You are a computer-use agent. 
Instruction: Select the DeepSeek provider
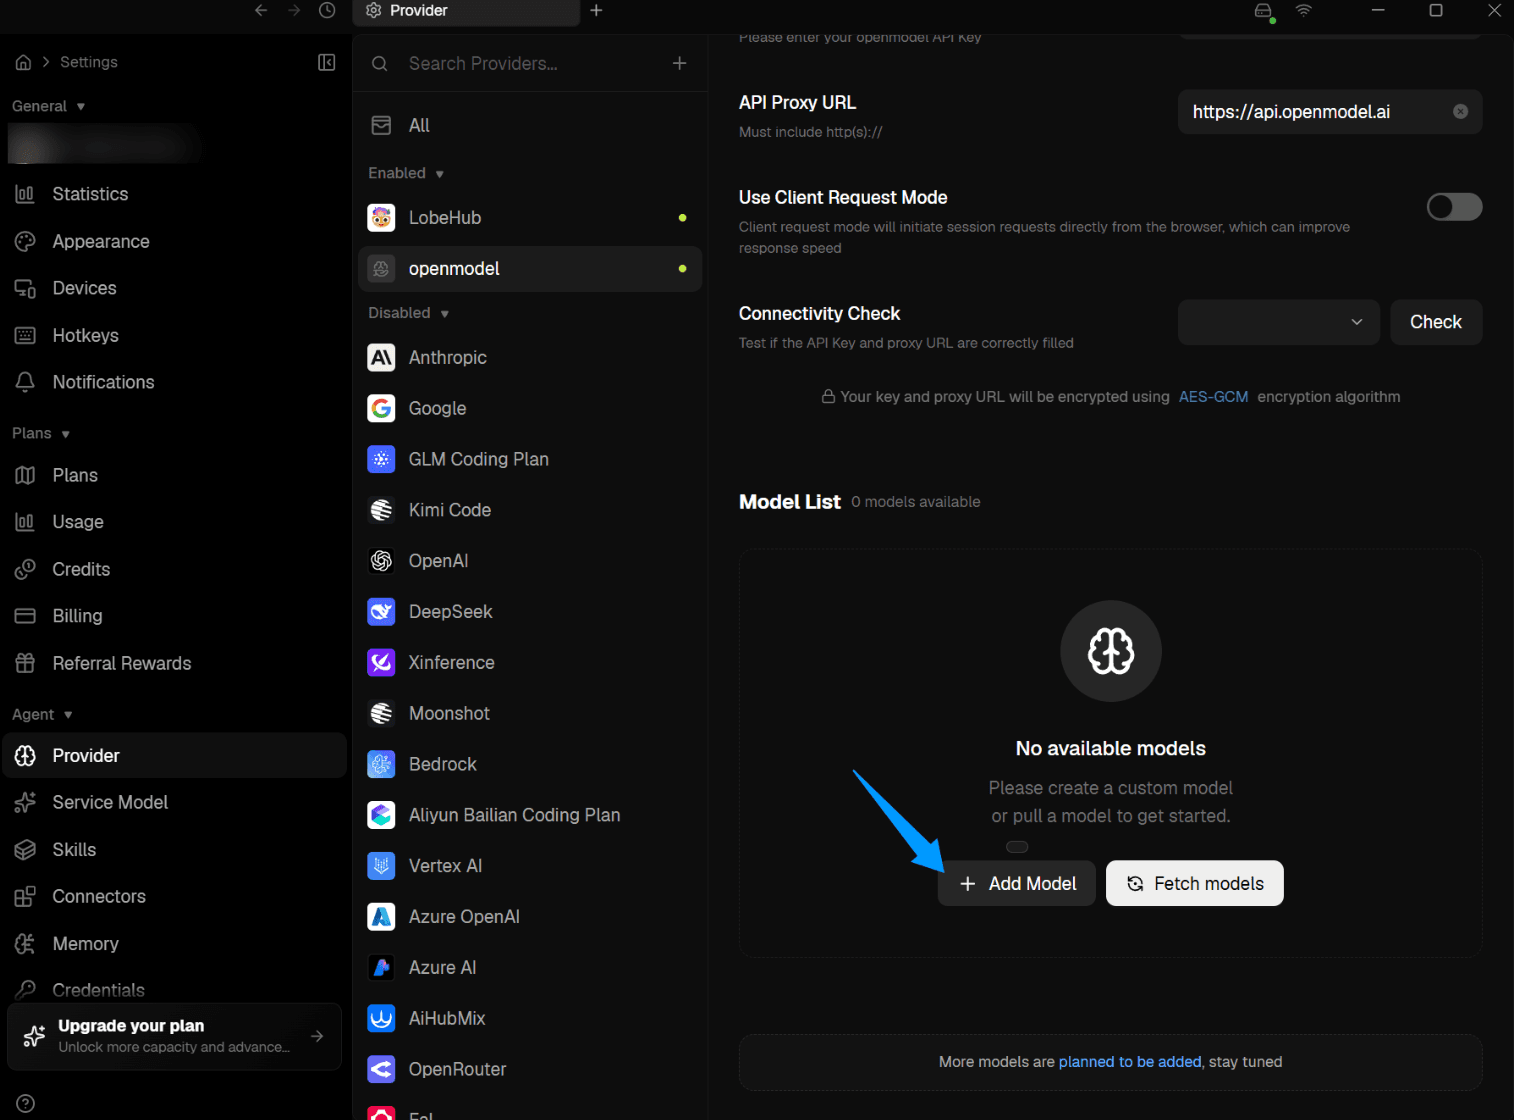click(530, 612)
